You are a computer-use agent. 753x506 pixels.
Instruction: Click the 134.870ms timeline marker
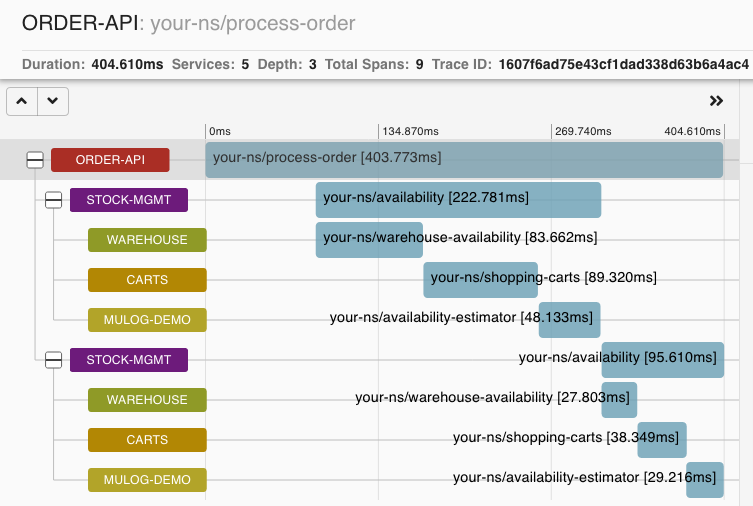click(410, 131)
